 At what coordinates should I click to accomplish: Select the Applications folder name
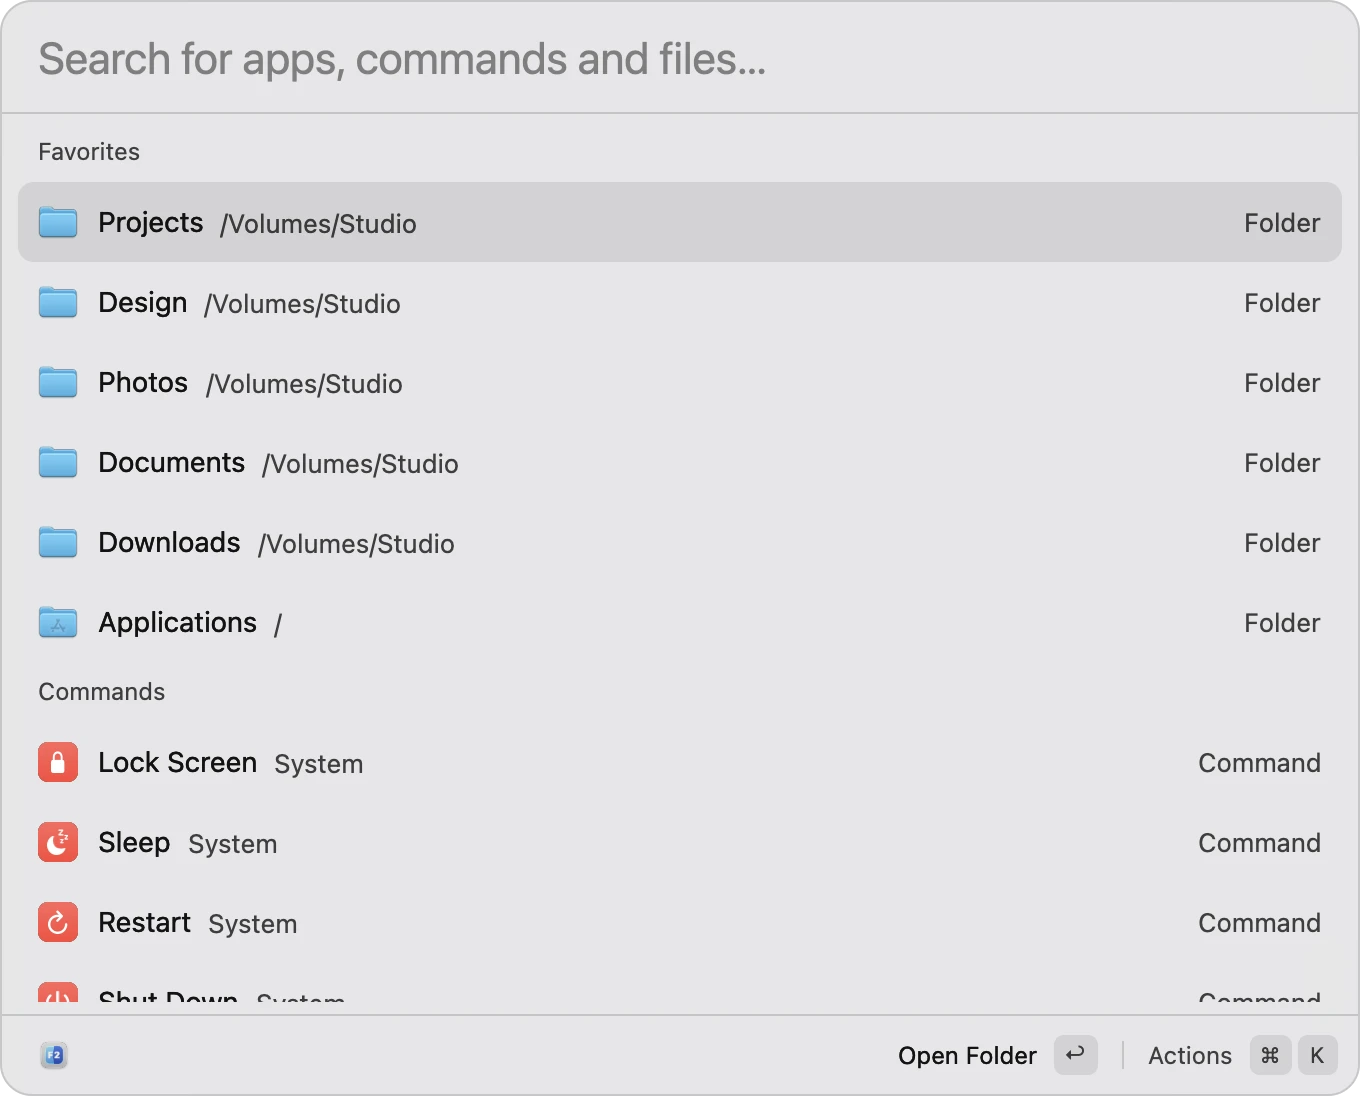[178, 623]
